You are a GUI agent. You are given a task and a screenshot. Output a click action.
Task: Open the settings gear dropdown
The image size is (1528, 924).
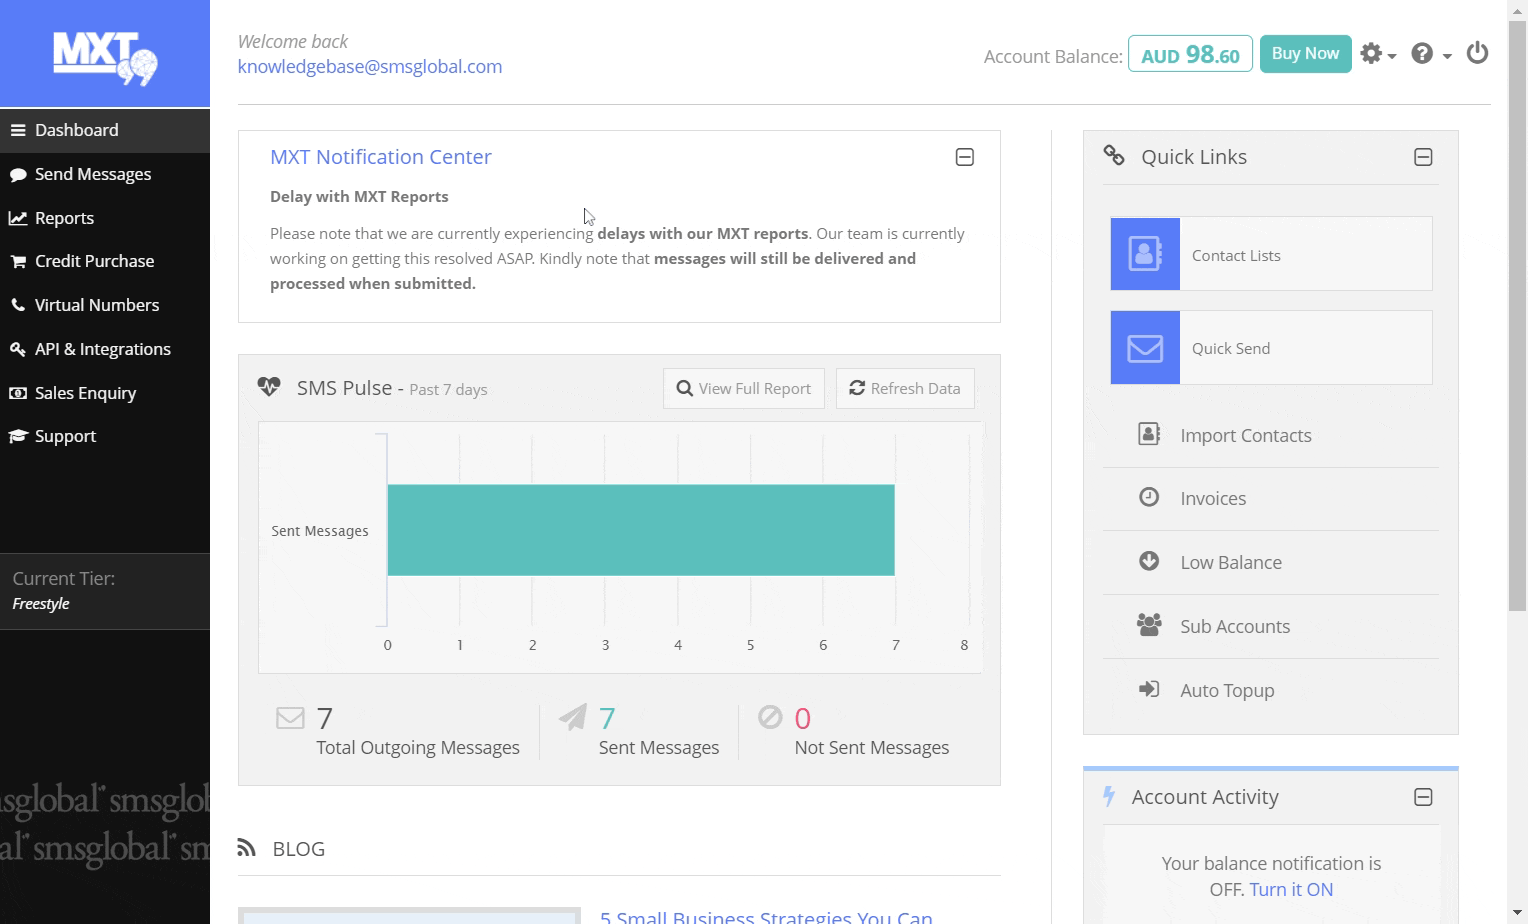pyautogui.click(x=1377, y=54)
